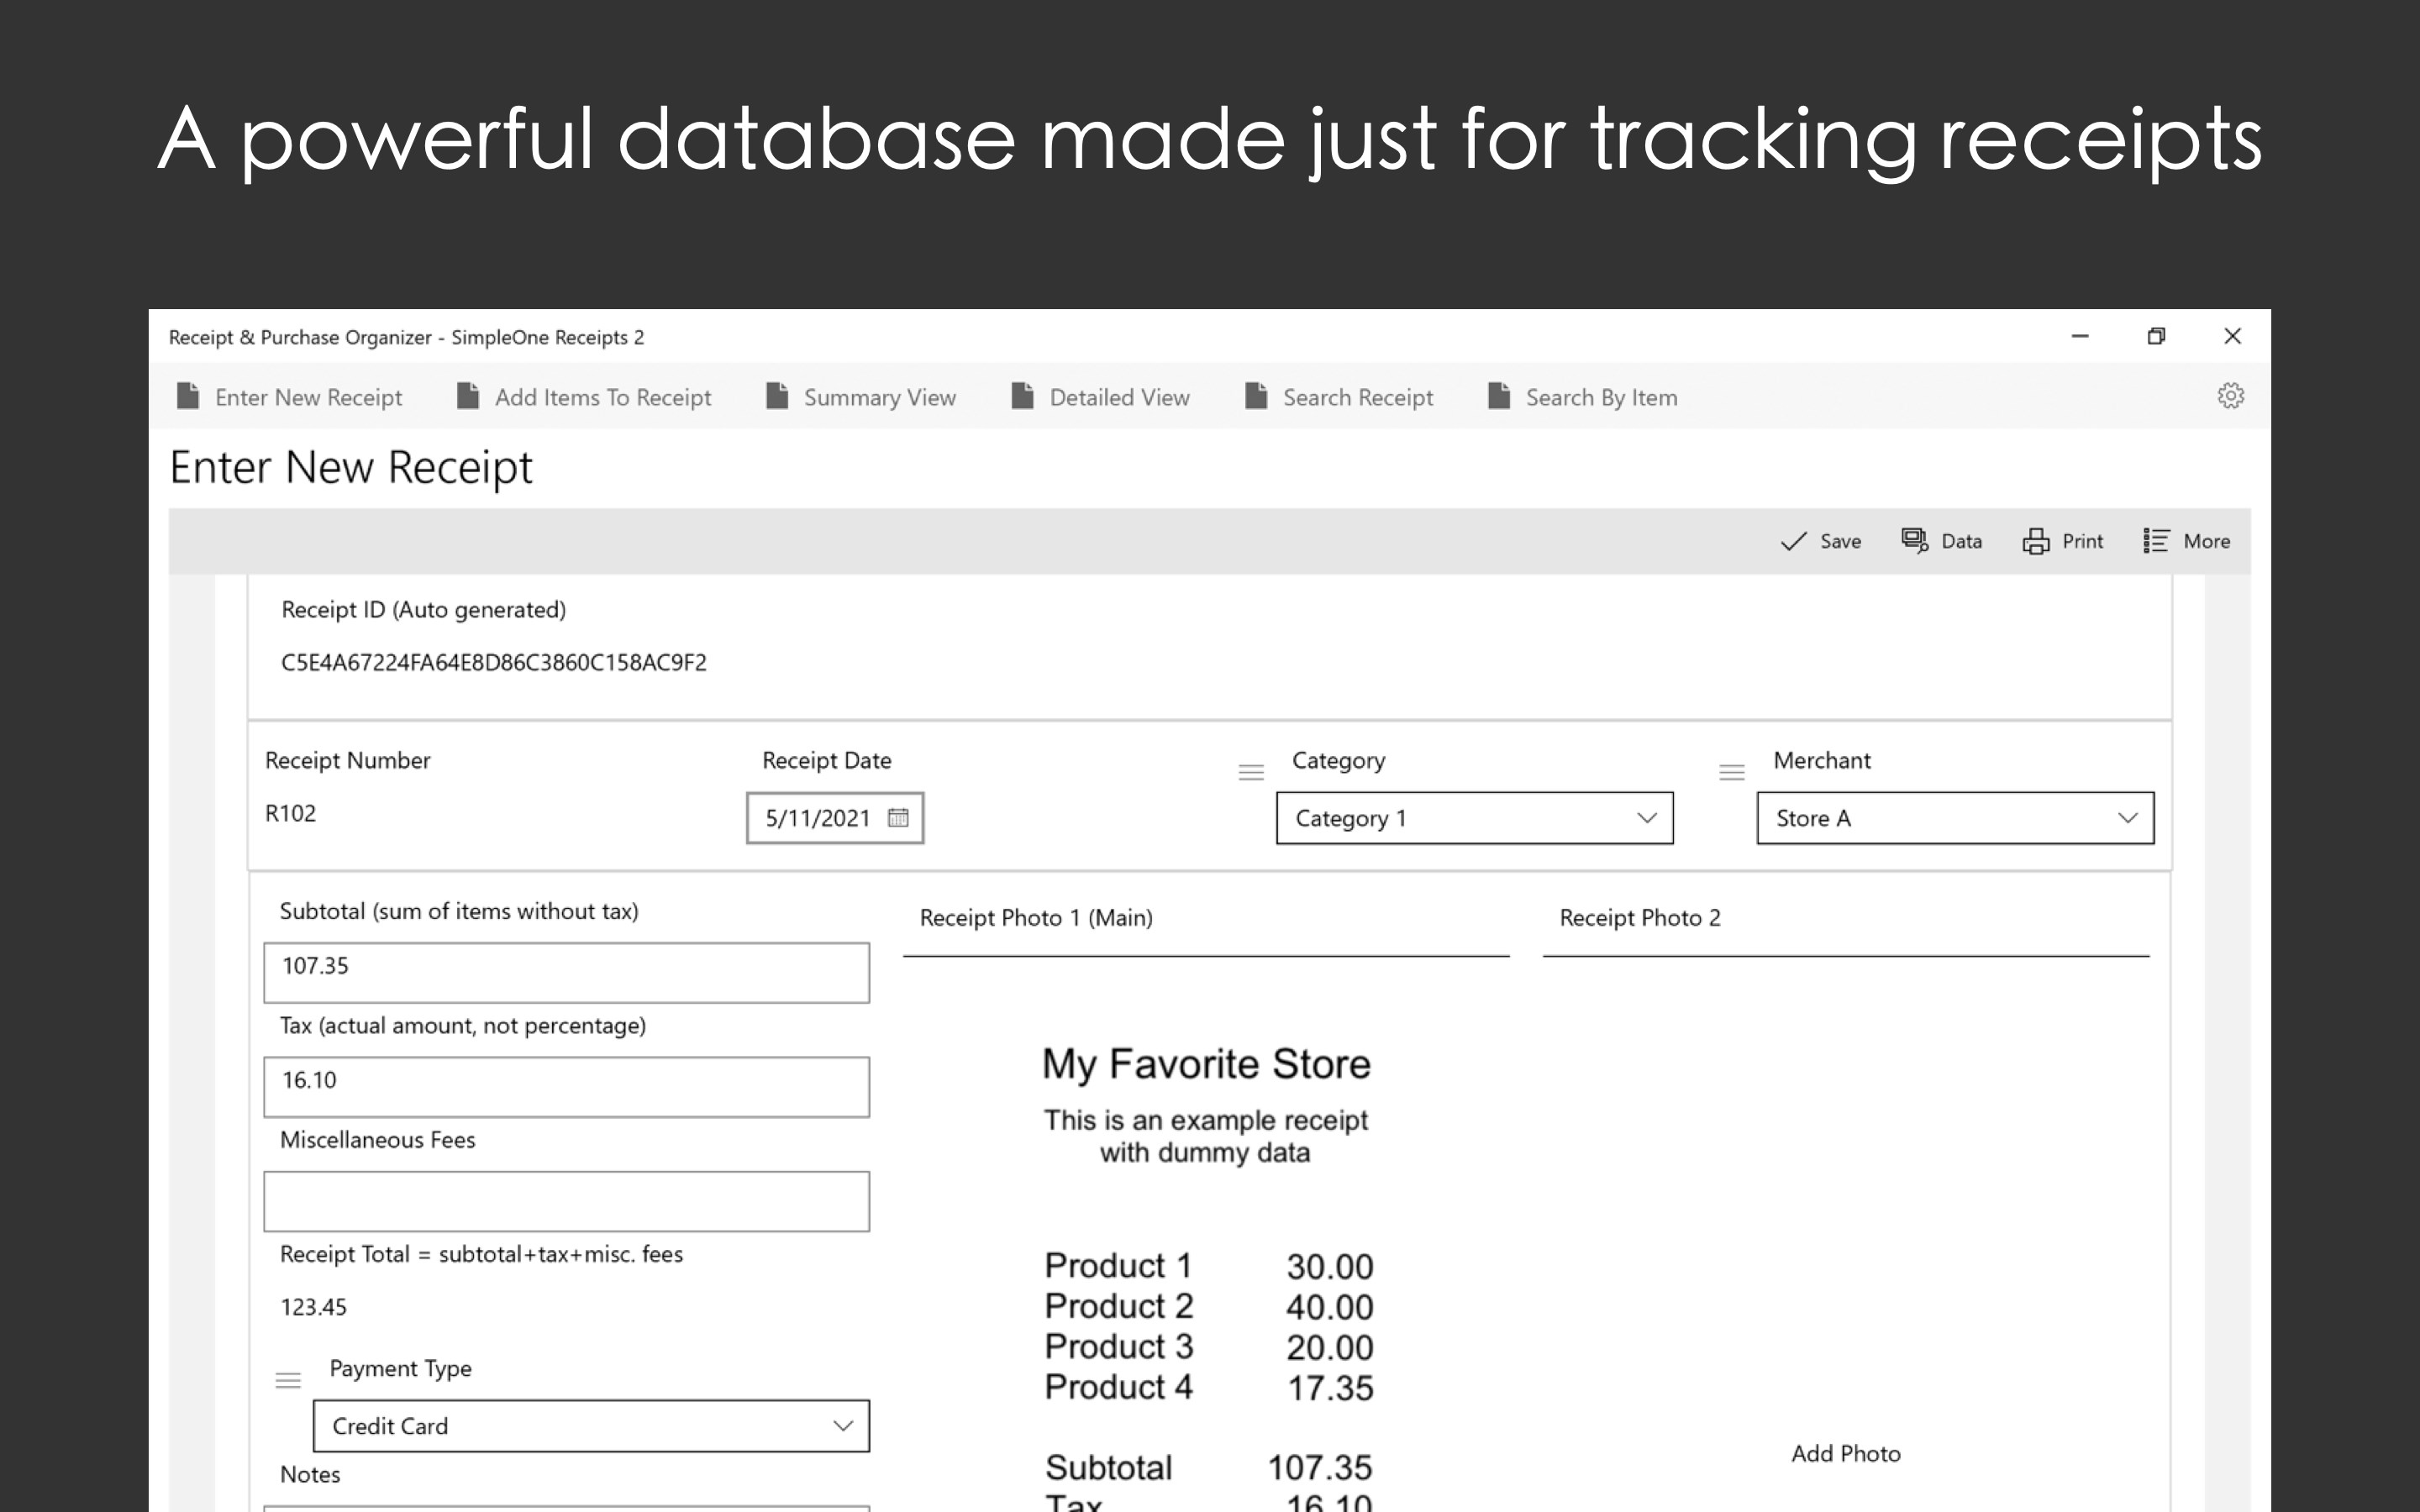Screen dimensions: 2420x1512
Task: Click the empty Miscellaneous Fees field
Action: tap(566, 1201)
